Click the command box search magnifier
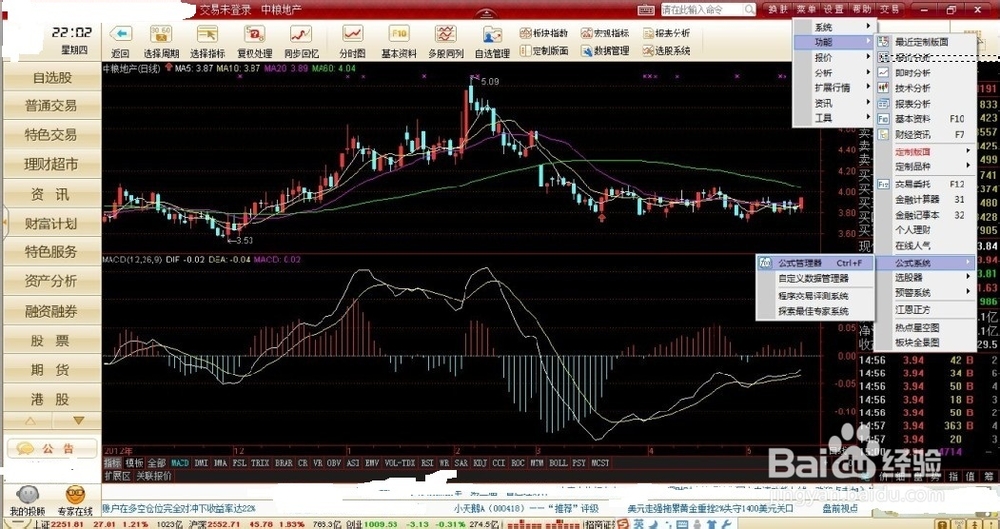The image size is (1000, 529). 750,10
